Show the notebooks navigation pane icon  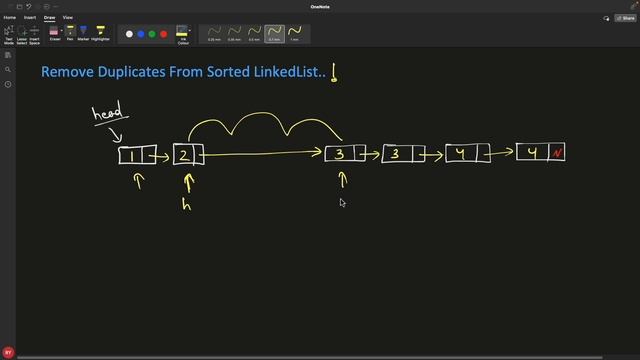(x=8, y=55)
